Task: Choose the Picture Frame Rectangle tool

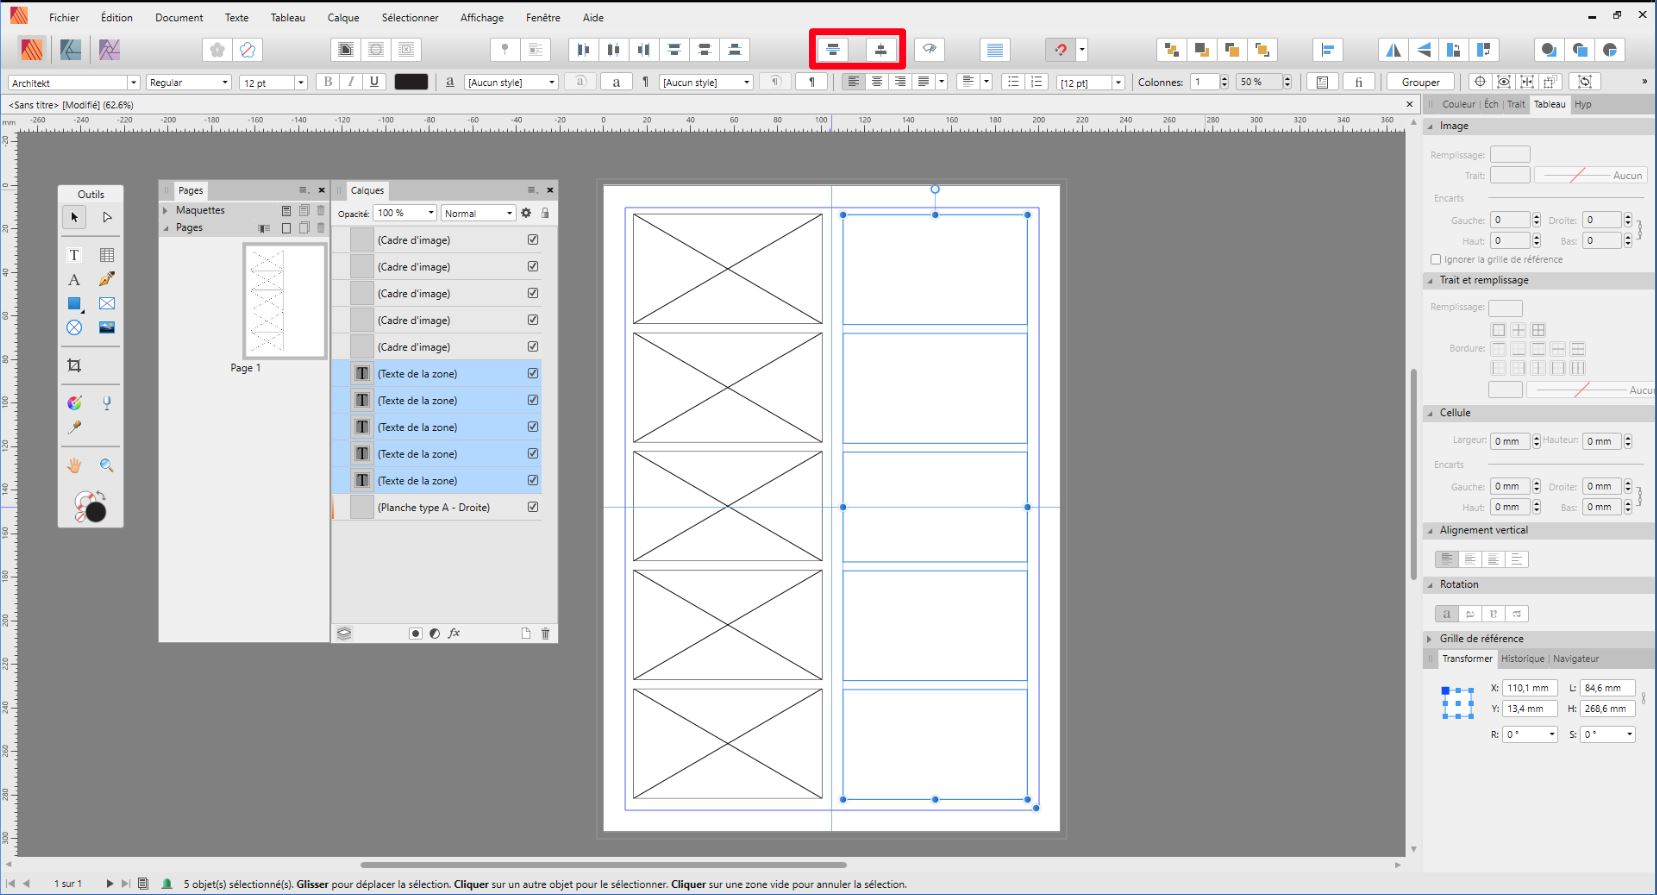Action: [107, 304]
